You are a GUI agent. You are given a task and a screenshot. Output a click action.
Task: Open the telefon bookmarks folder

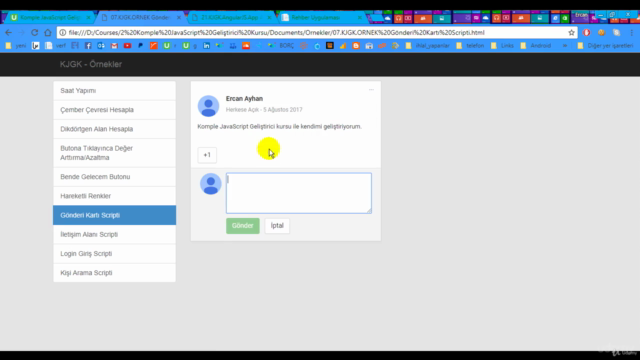[x=470, y=46]
